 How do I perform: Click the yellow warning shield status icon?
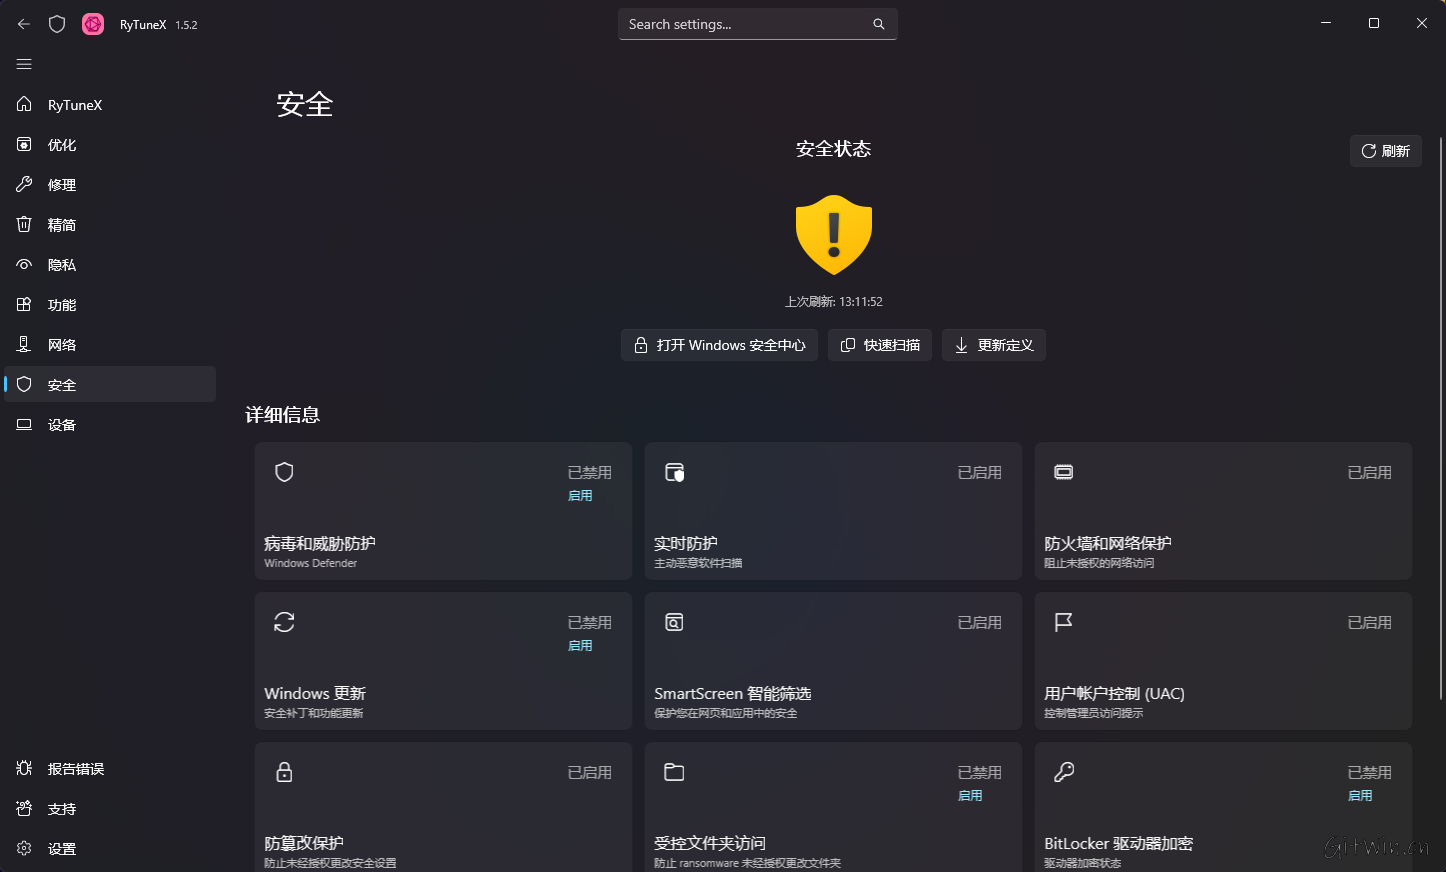point(833,235)
